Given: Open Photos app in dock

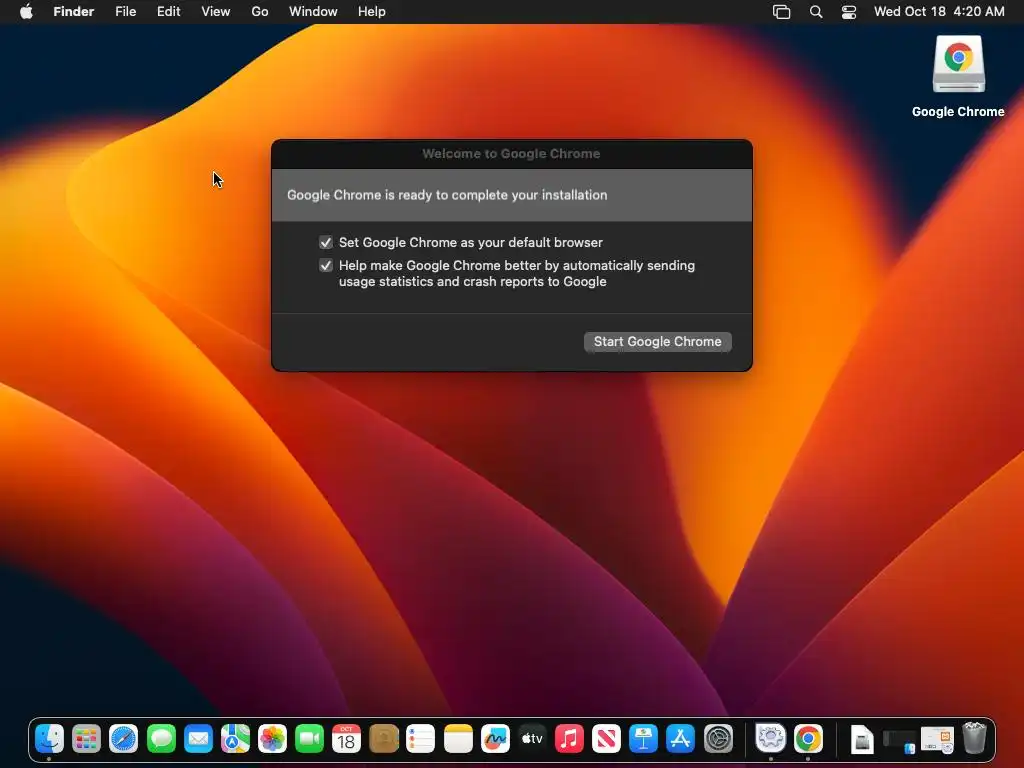Looking at the screenshot, I should (x=272, y=739).
